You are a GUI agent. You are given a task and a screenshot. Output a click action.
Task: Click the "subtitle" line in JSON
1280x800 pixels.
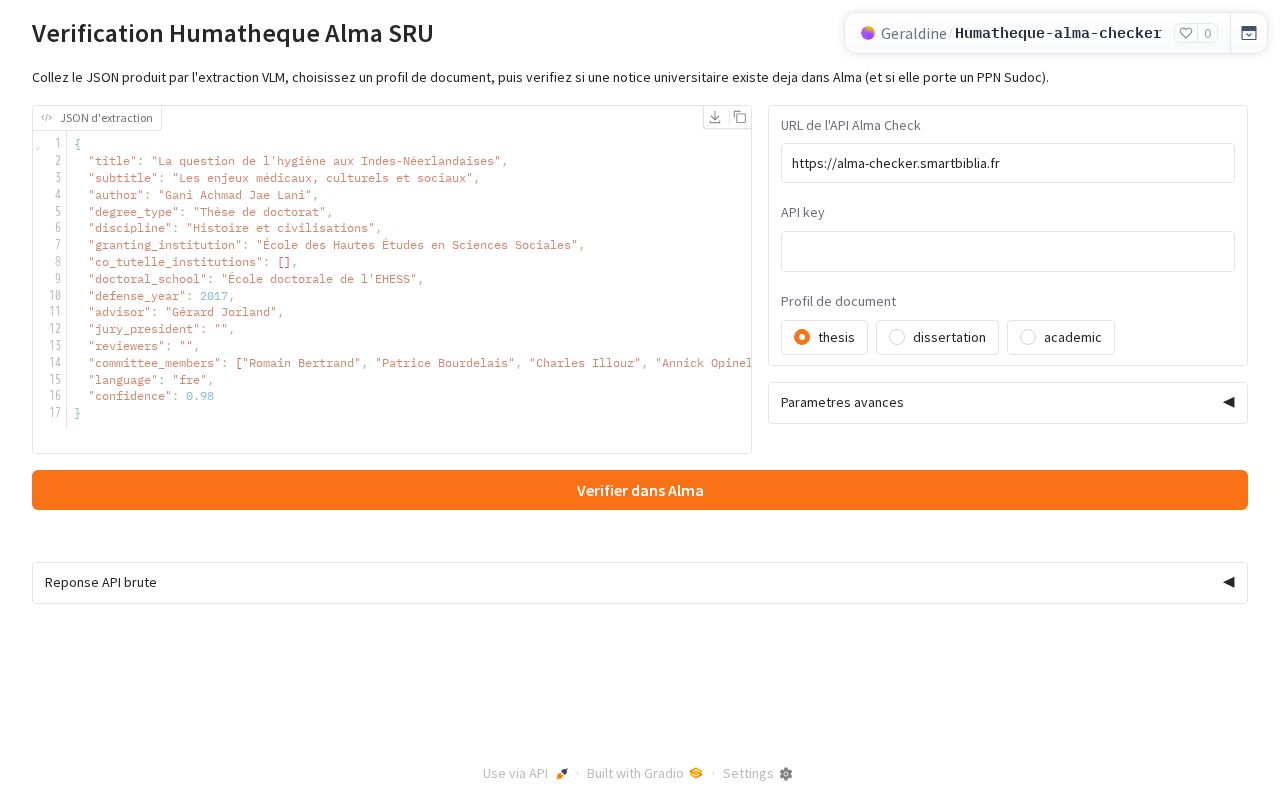click(x=284, y=178)
